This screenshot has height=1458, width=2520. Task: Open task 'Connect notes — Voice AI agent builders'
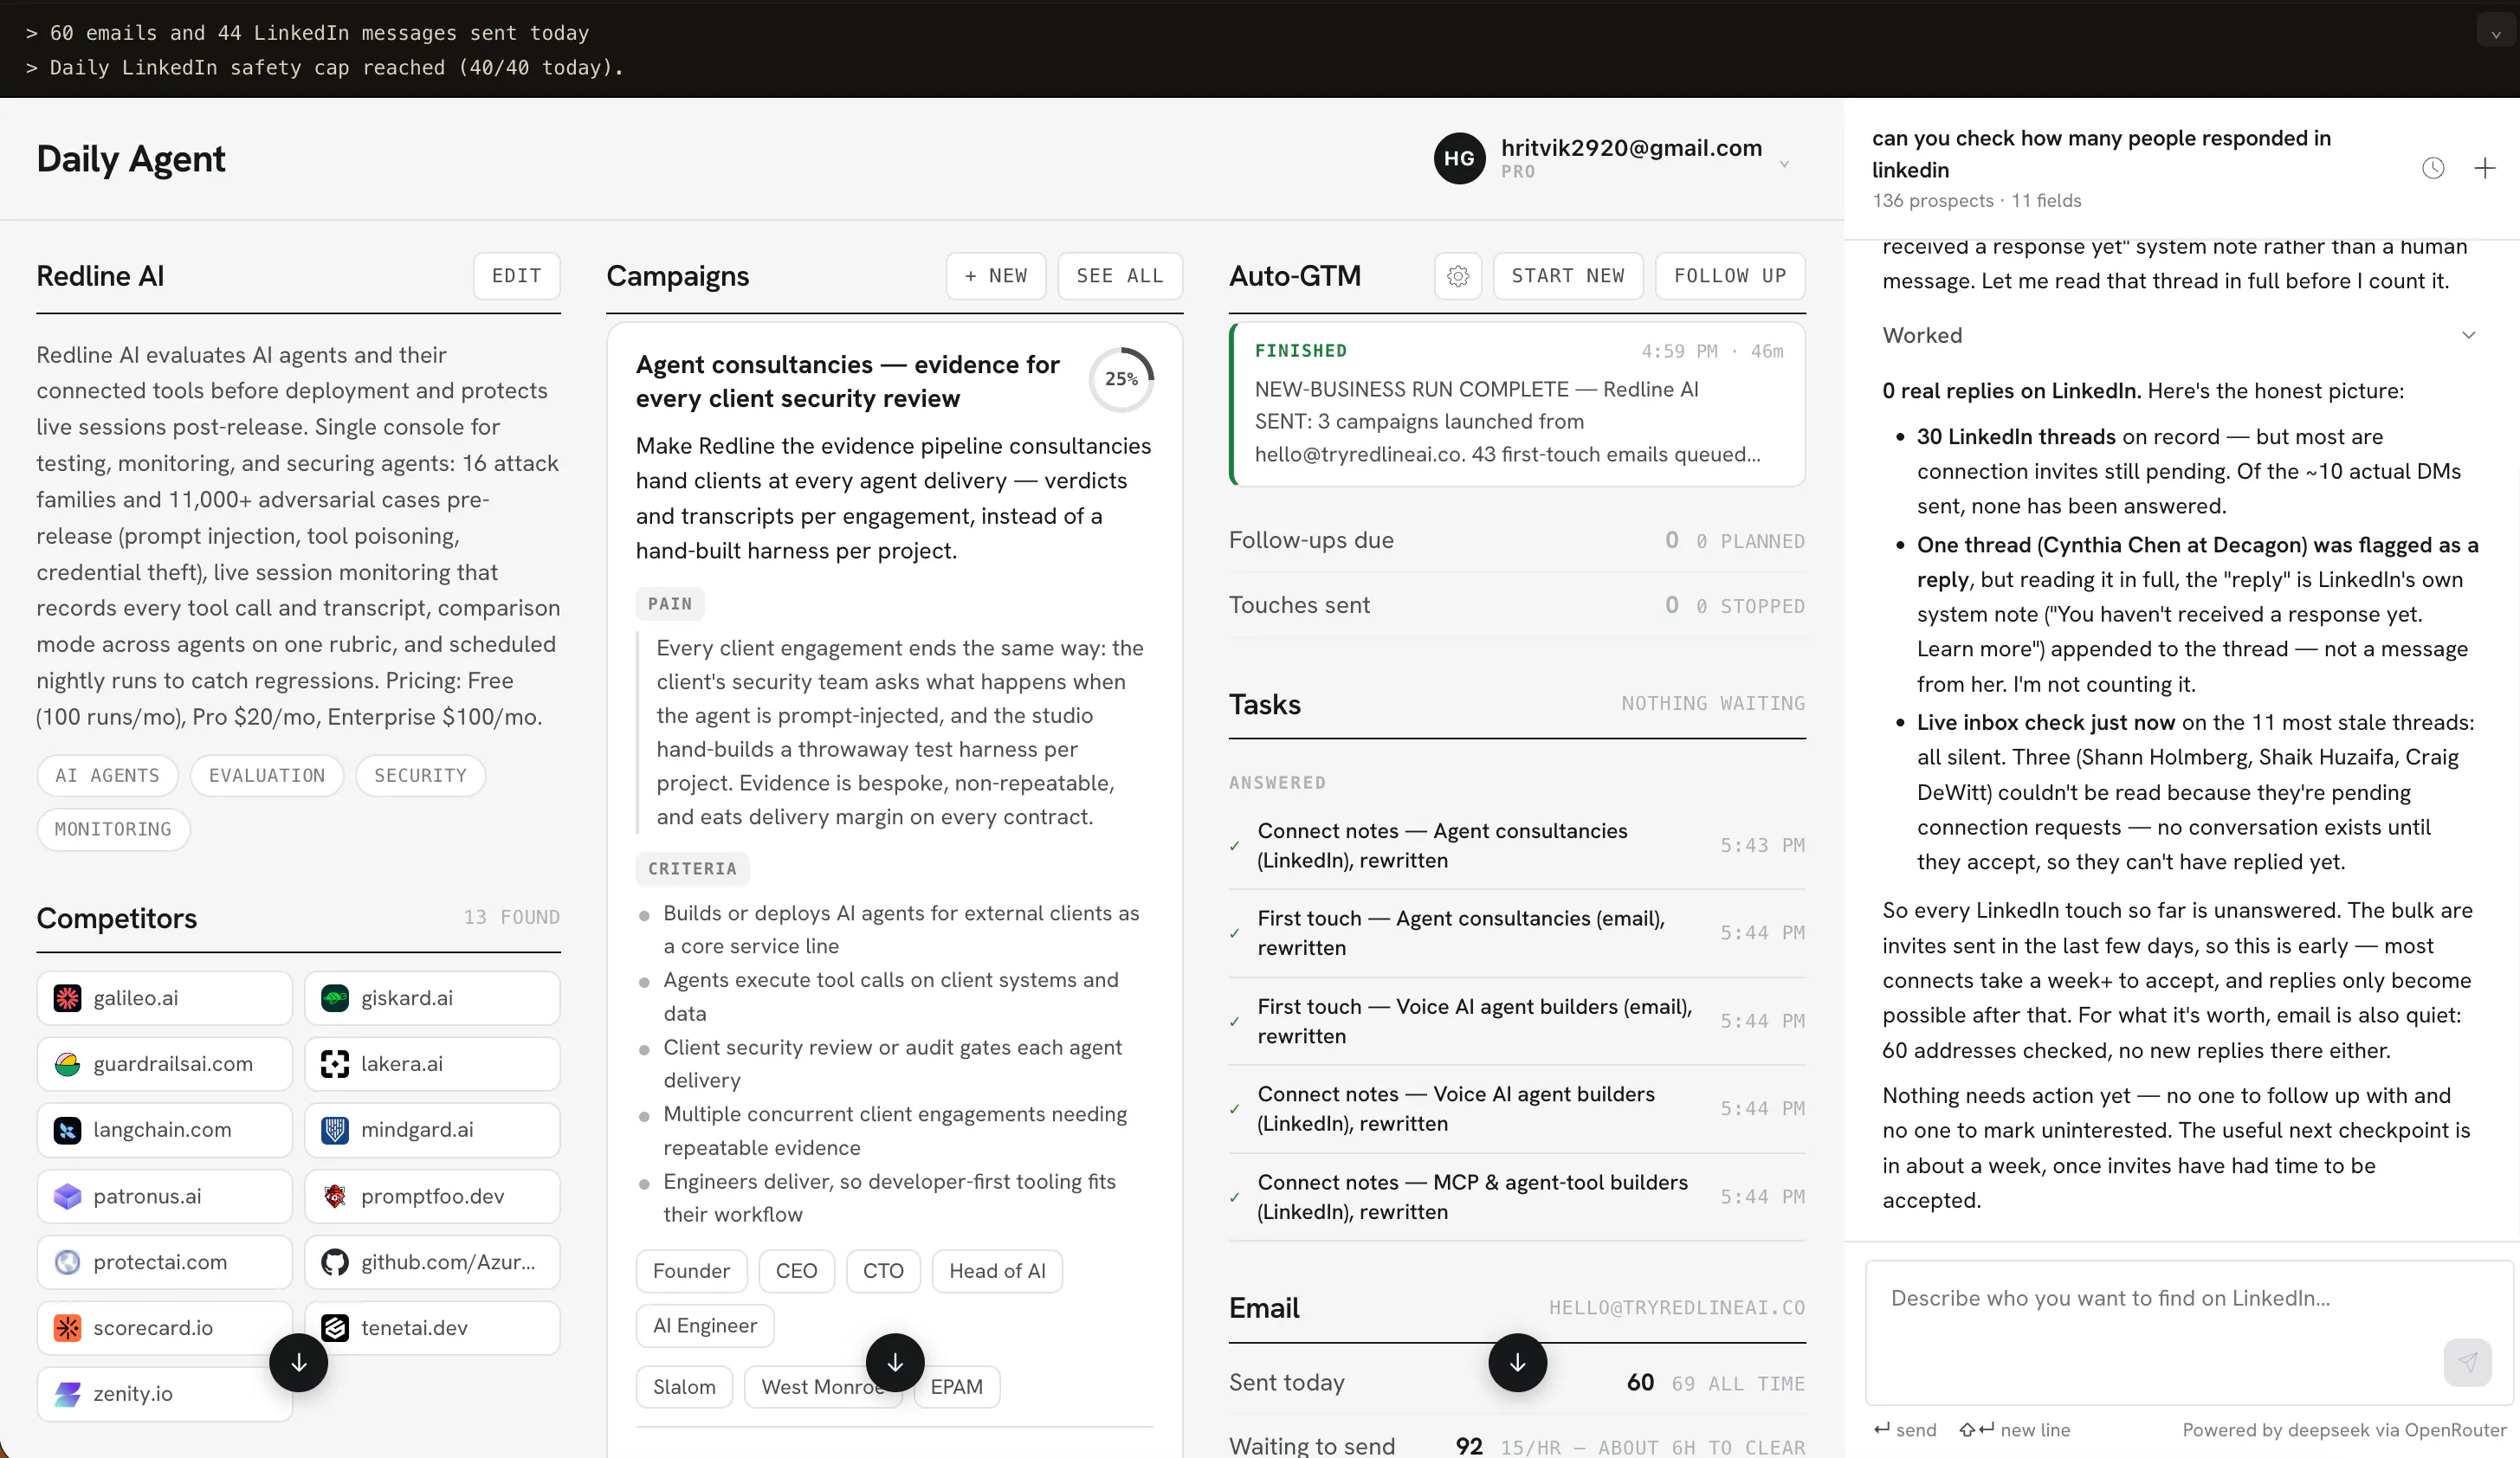pyautogui.click(x=1517, y=1109)
